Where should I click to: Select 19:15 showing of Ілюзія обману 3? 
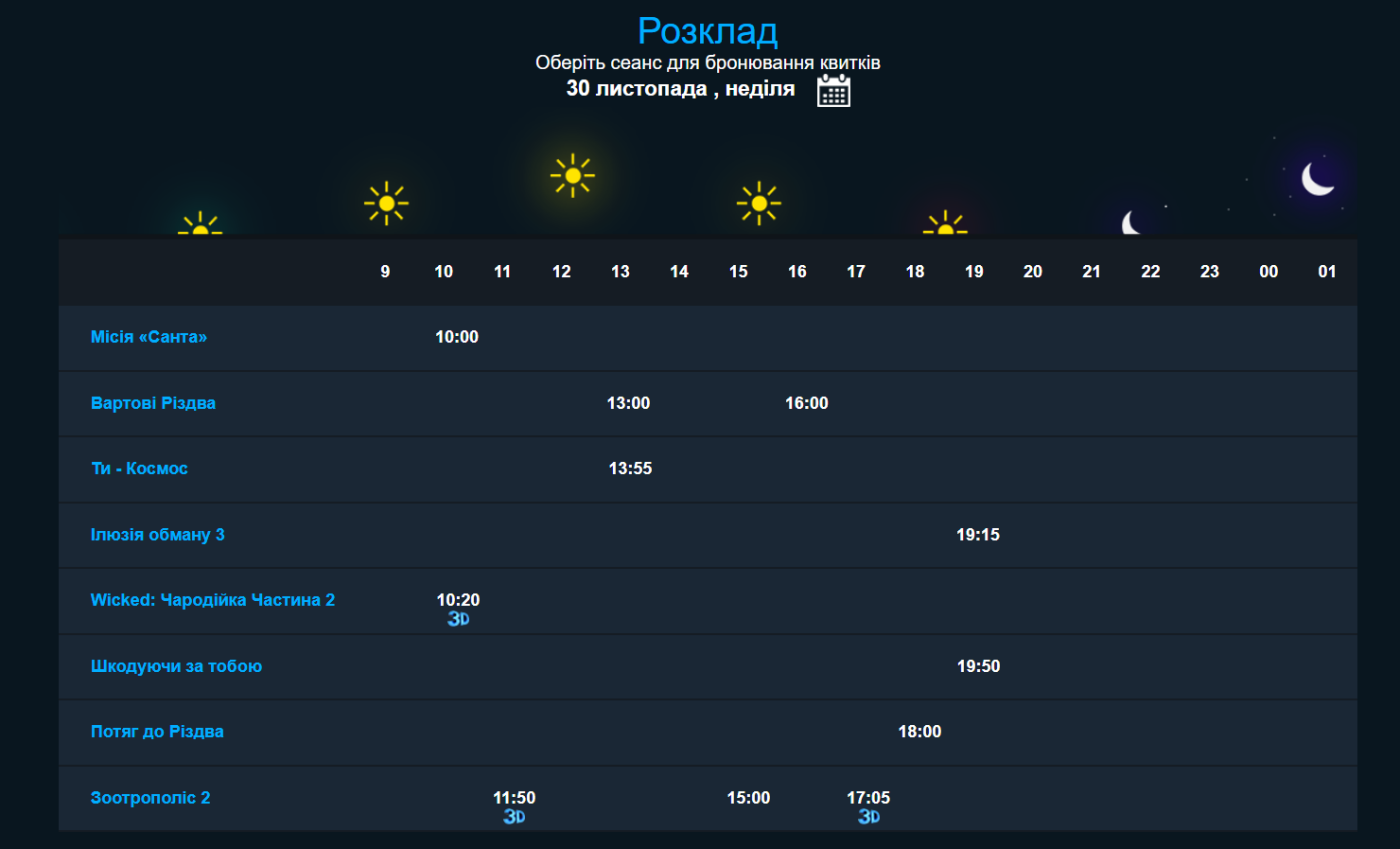tap(978, 534)
